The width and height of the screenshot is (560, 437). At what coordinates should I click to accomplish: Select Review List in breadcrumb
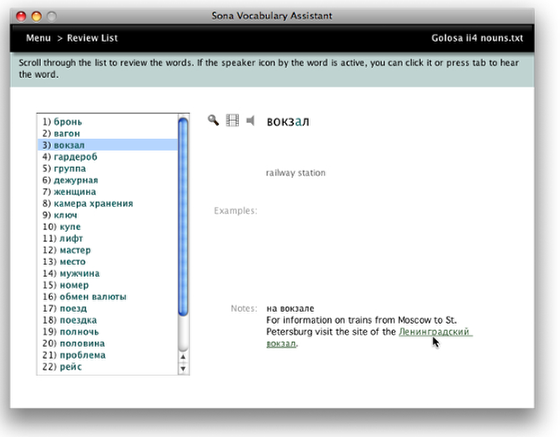click(x=92, y=38)
